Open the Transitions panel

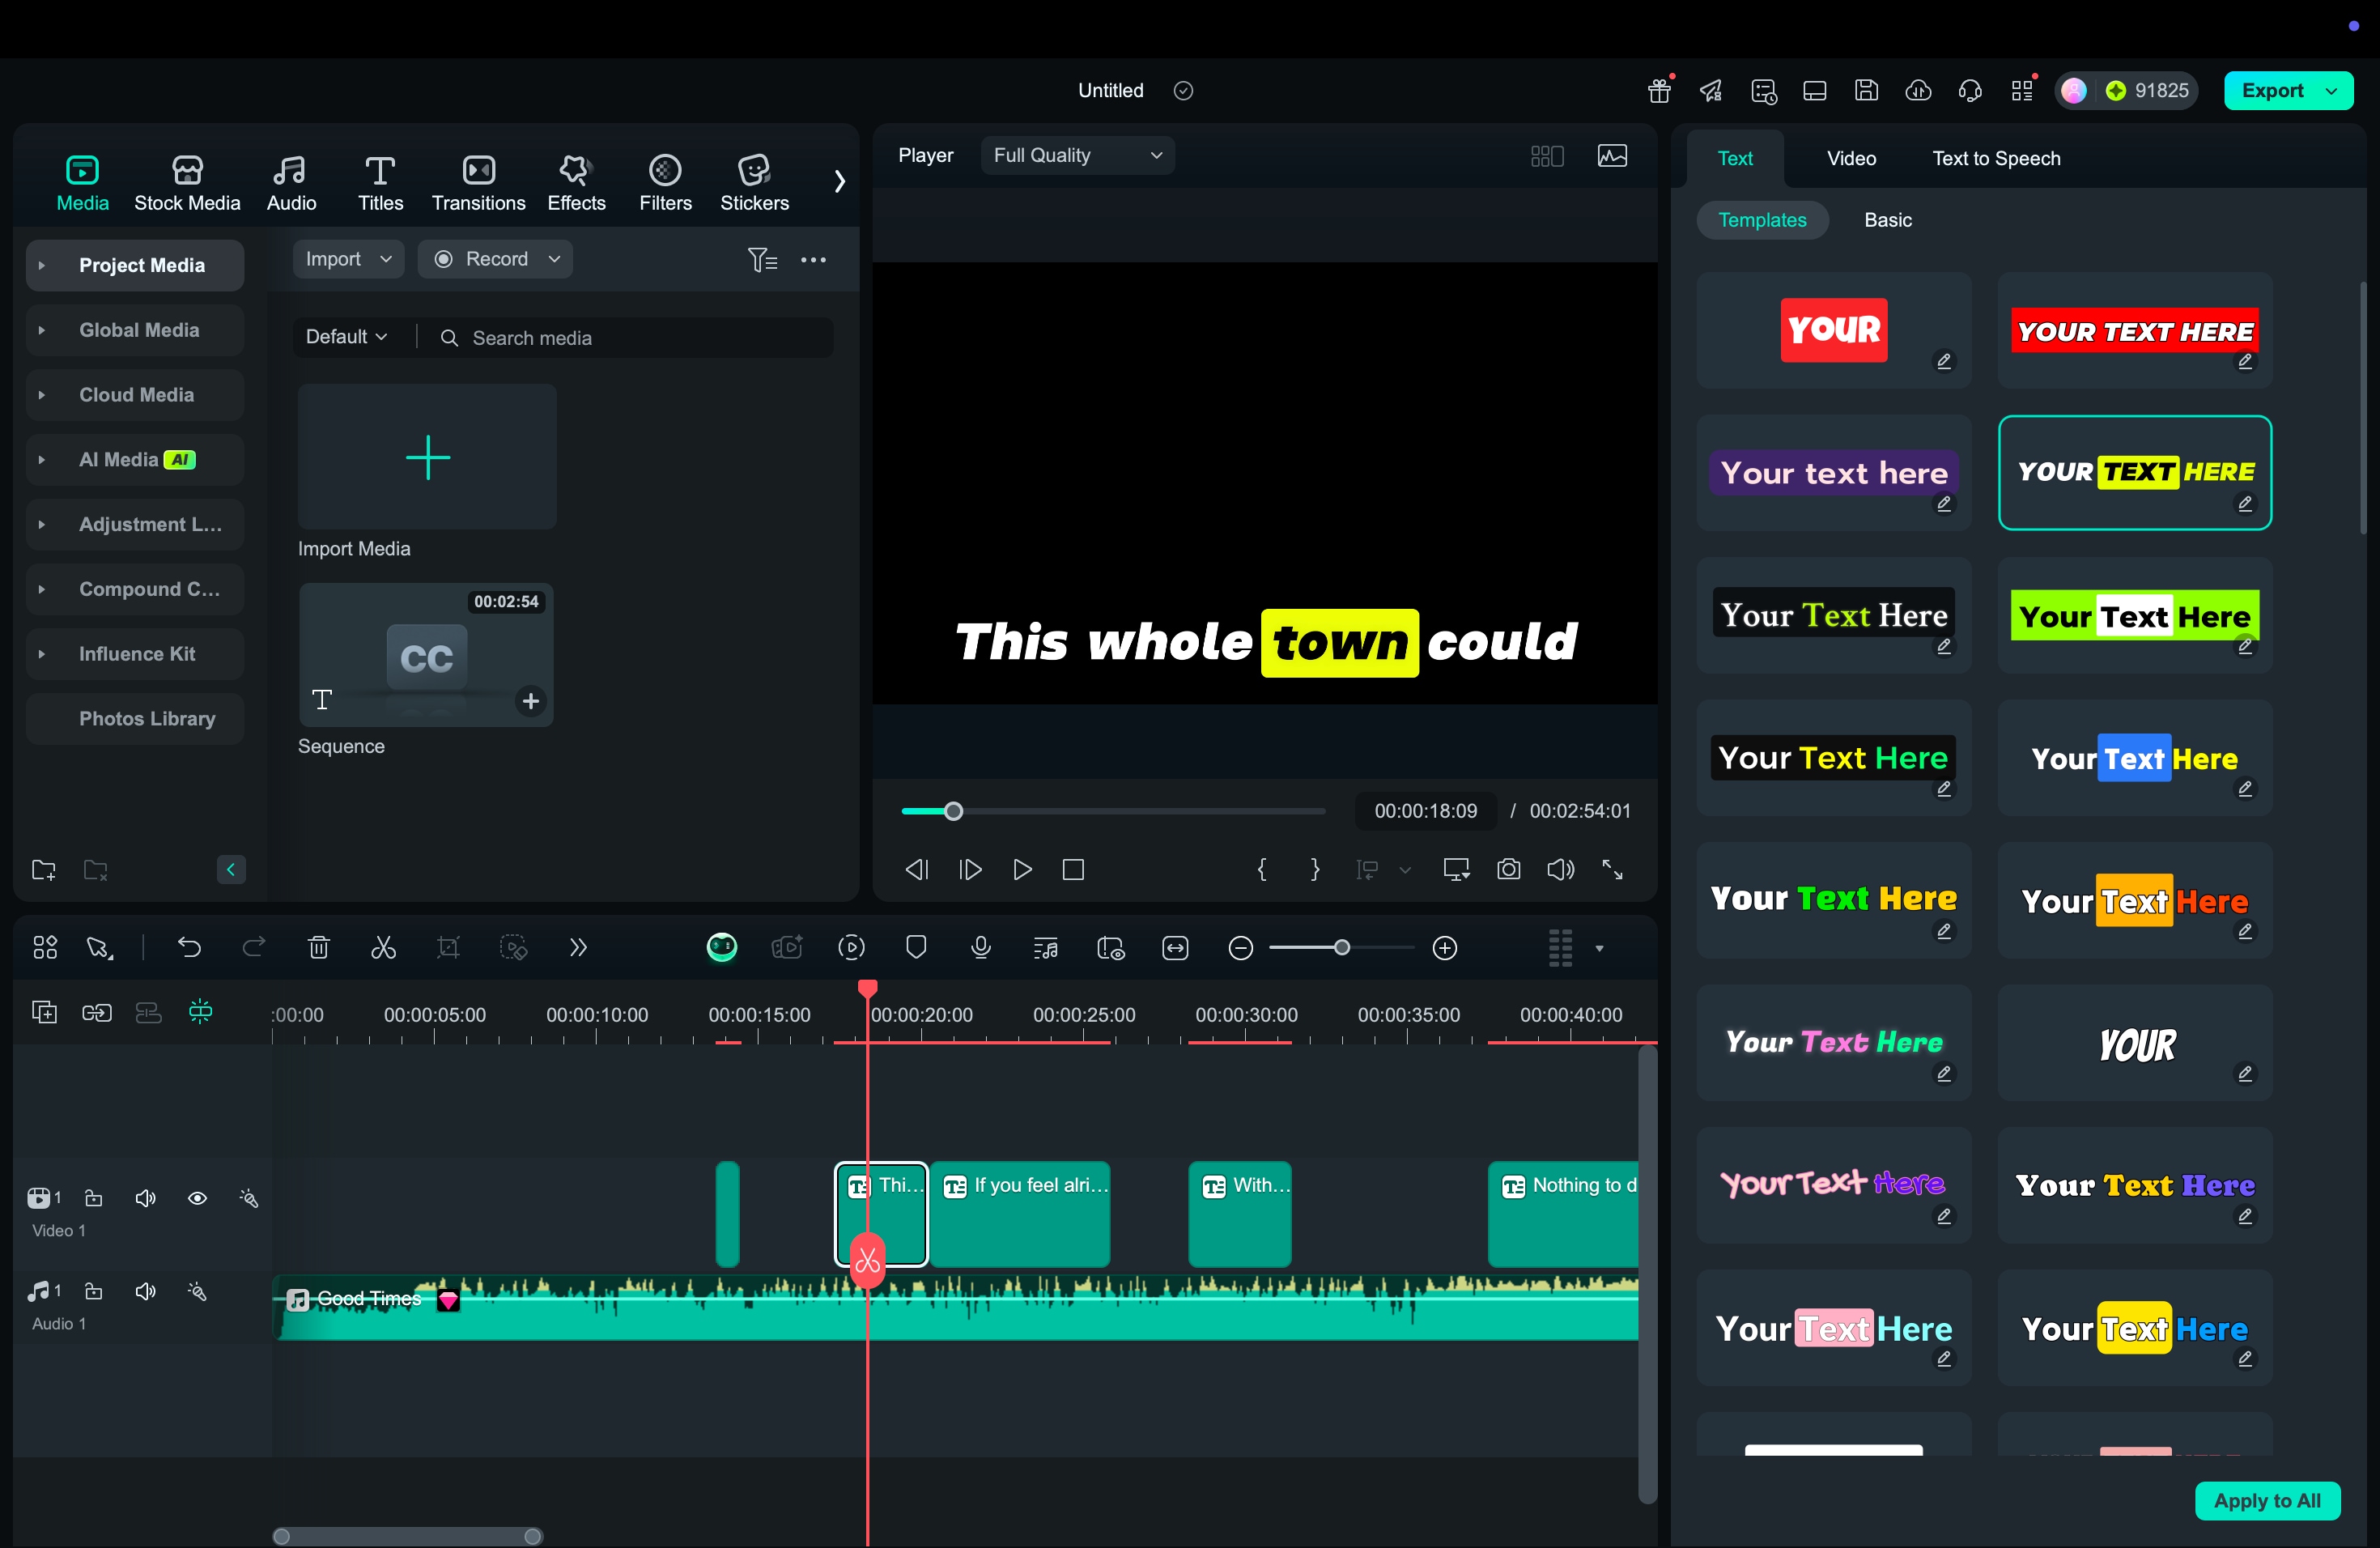(x=478, y=182)
